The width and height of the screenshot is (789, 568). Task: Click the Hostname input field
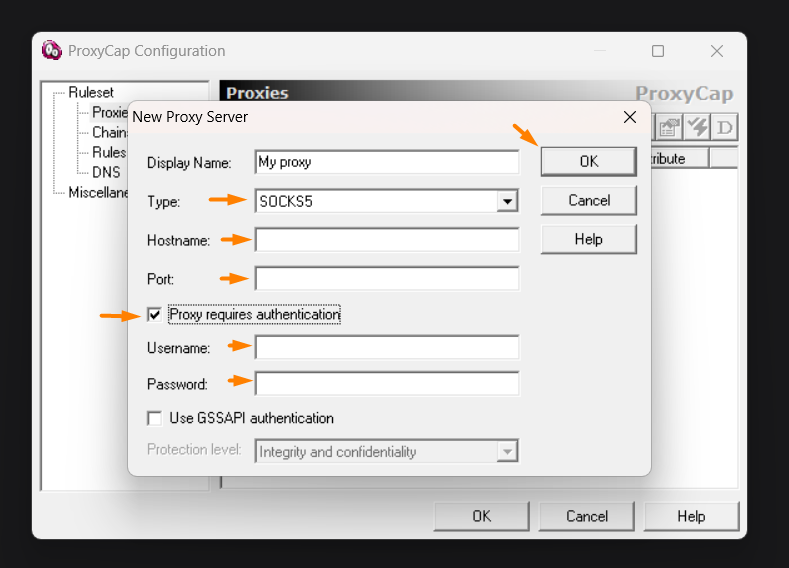(x=386, y=240)
